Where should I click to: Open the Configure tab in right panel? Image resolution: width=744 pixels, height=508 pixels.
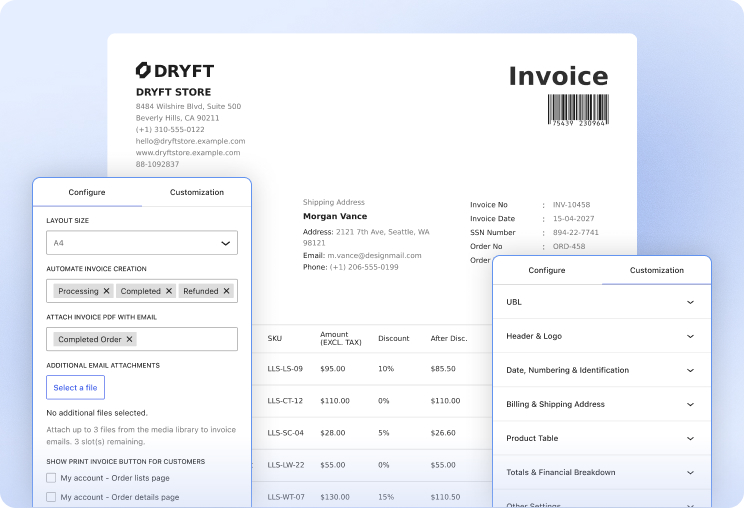pyautogui.click(x=547, y=270)
